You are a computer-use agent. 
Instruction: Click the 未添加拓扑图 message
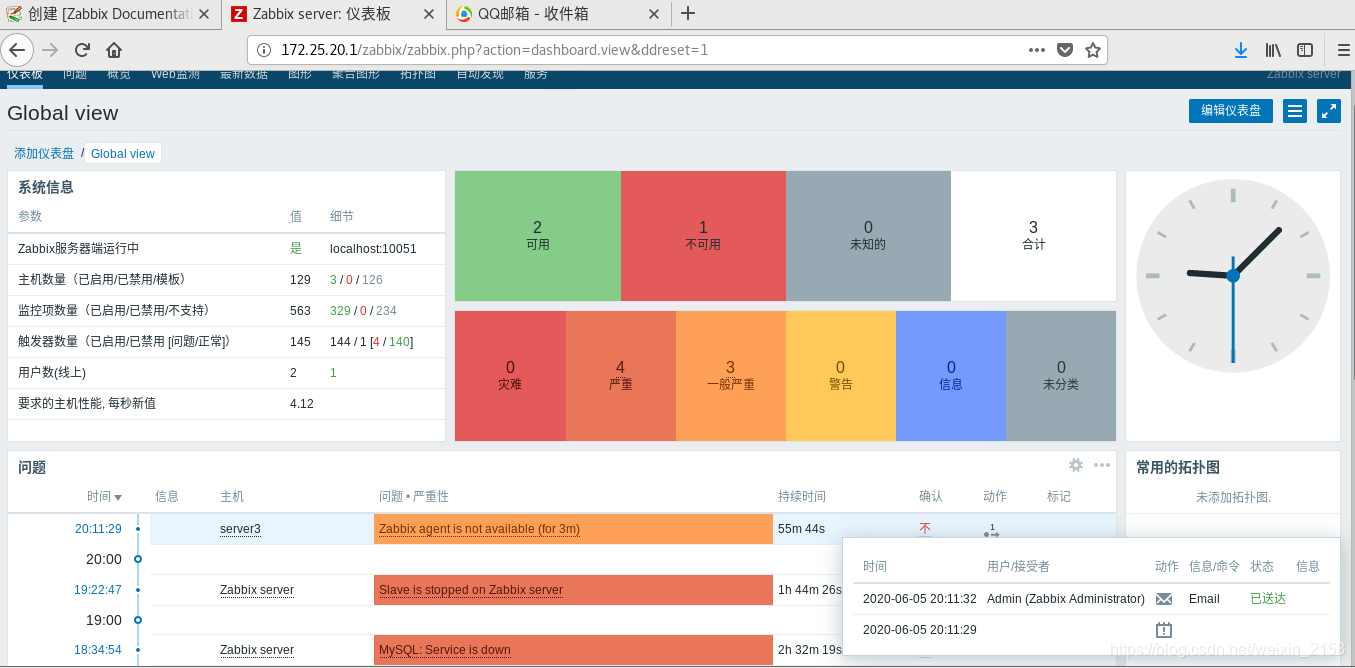point(1233,497)
